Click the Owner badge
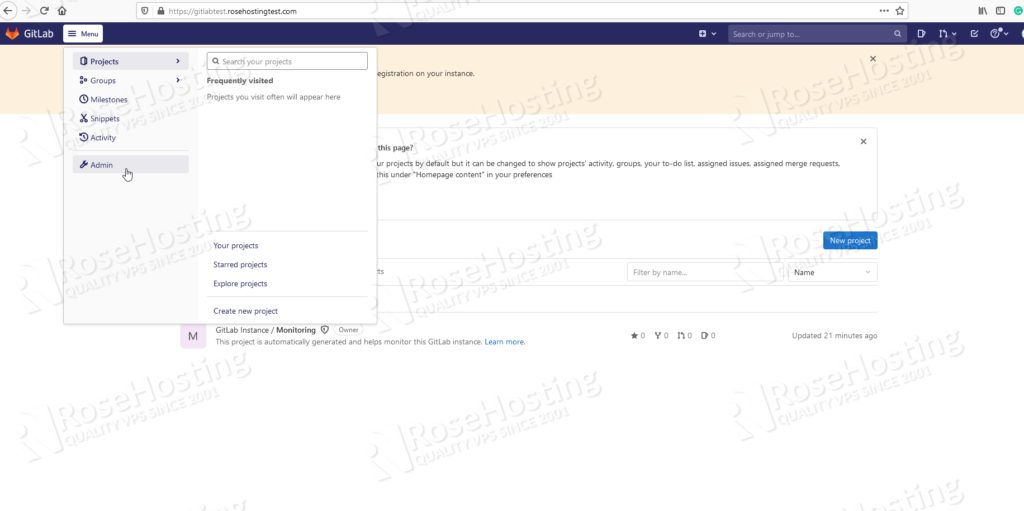This screenshot has width=1024, height=511. pyautogui.click(x=349, y=330)
